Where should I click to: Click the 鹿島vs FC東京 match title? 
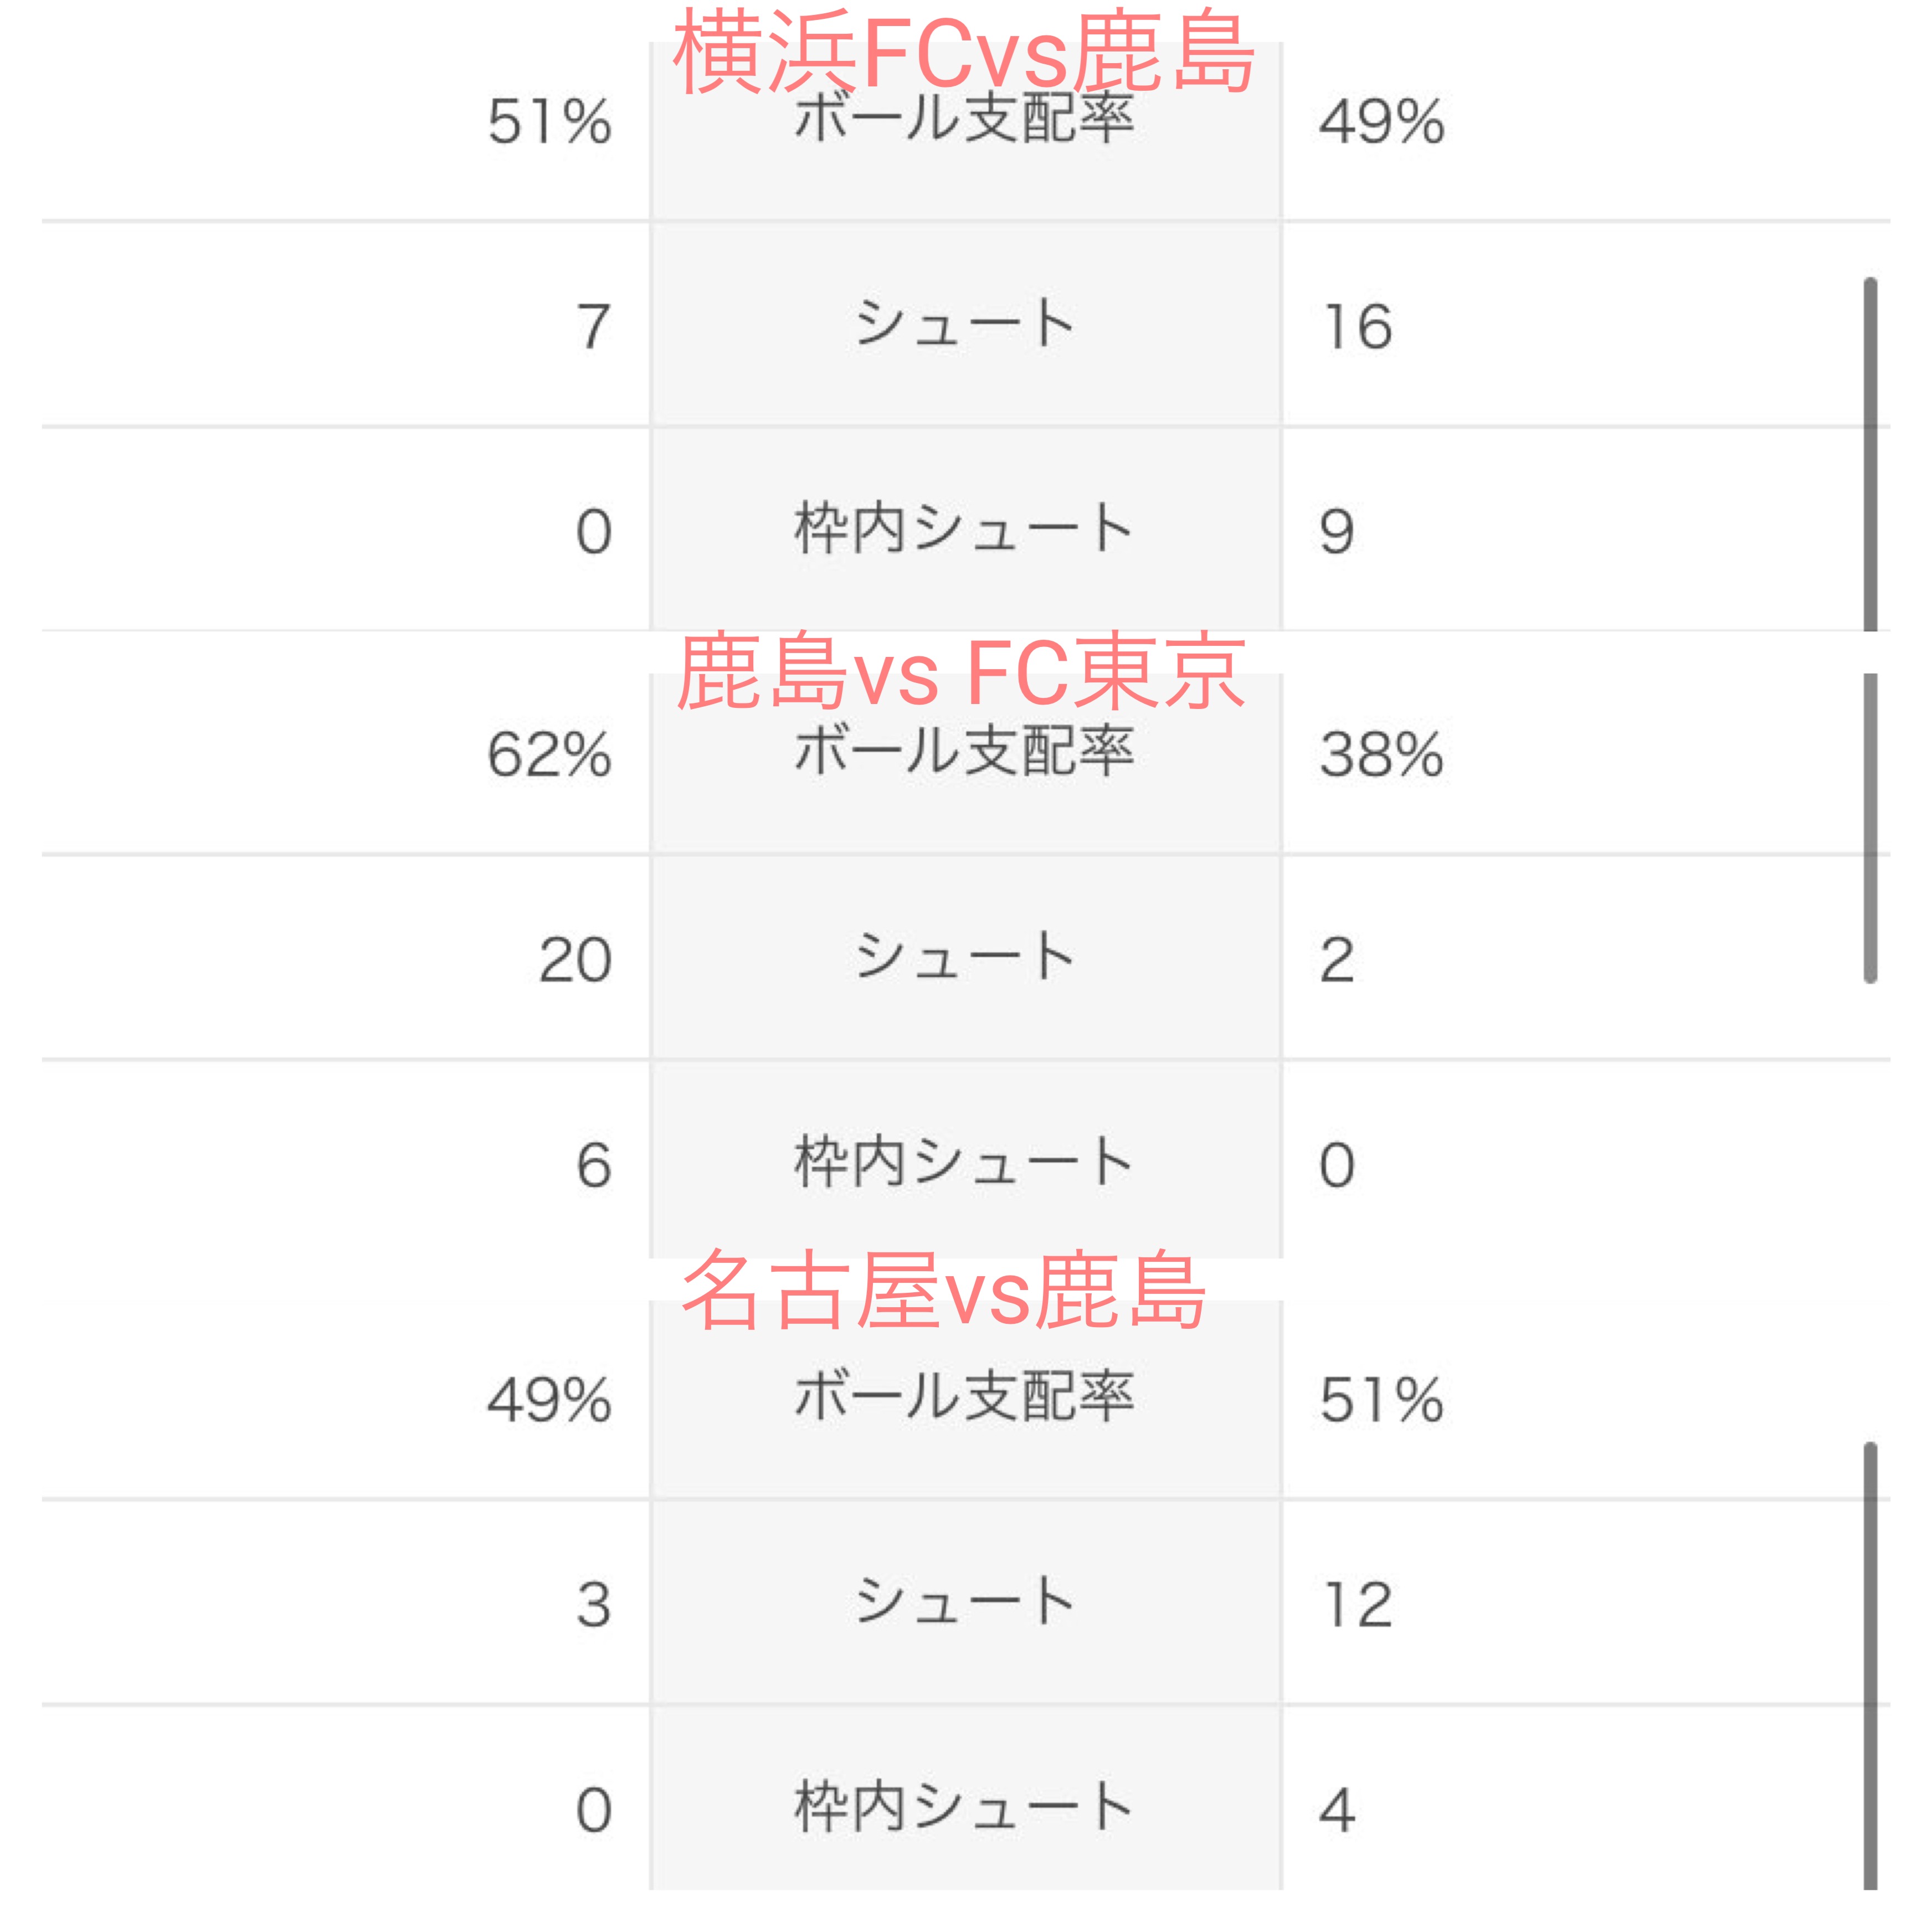(x=961, y=672)
